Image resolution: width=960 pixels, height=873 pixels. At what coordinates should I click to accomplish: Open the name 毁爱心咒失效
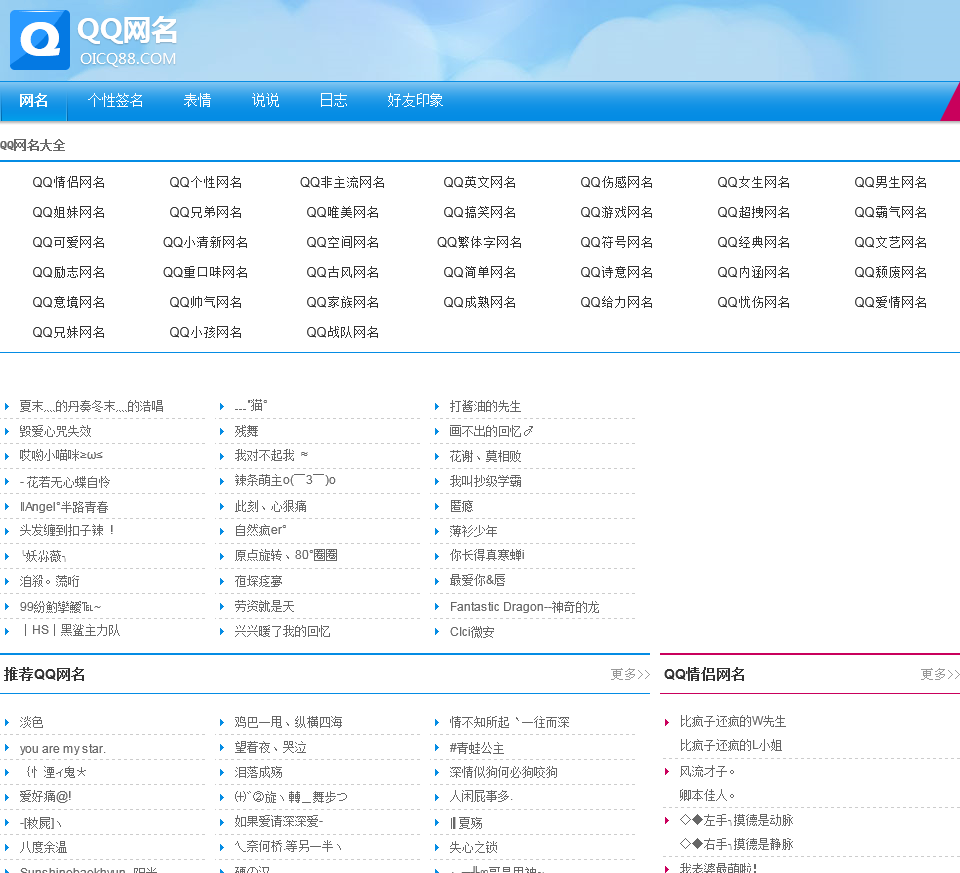coord(56,431)
